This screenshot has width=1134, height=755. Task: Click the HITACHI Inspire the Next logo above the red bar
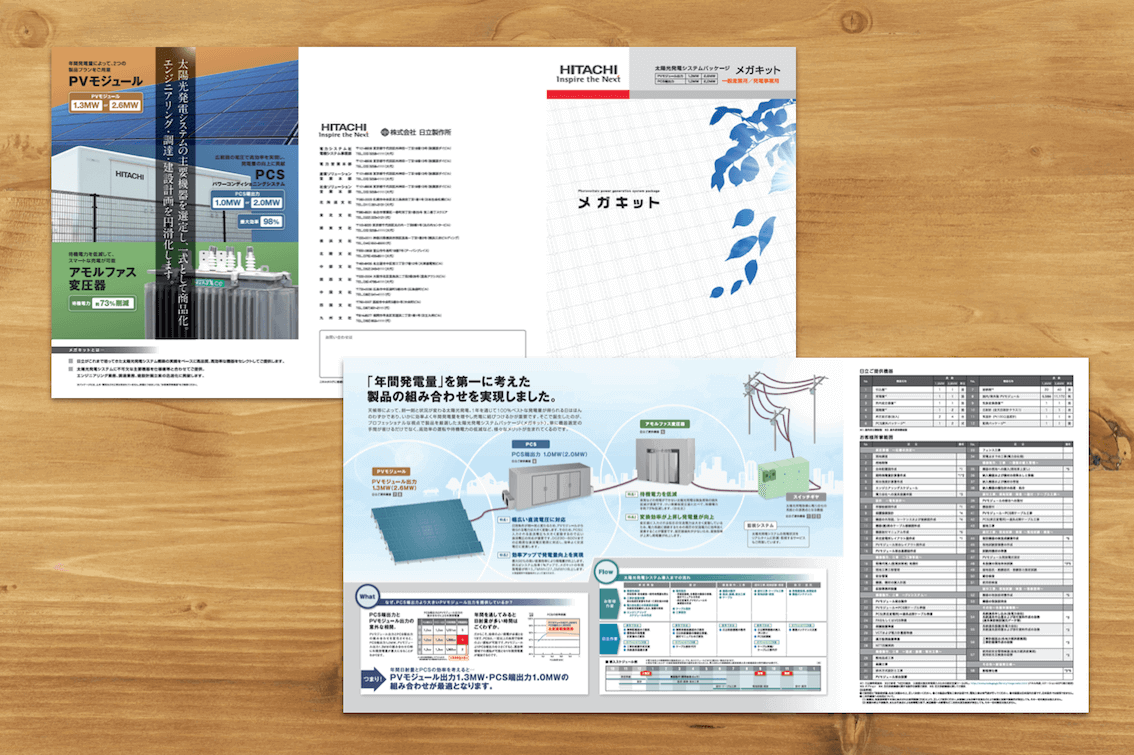(x=588, y=74)
